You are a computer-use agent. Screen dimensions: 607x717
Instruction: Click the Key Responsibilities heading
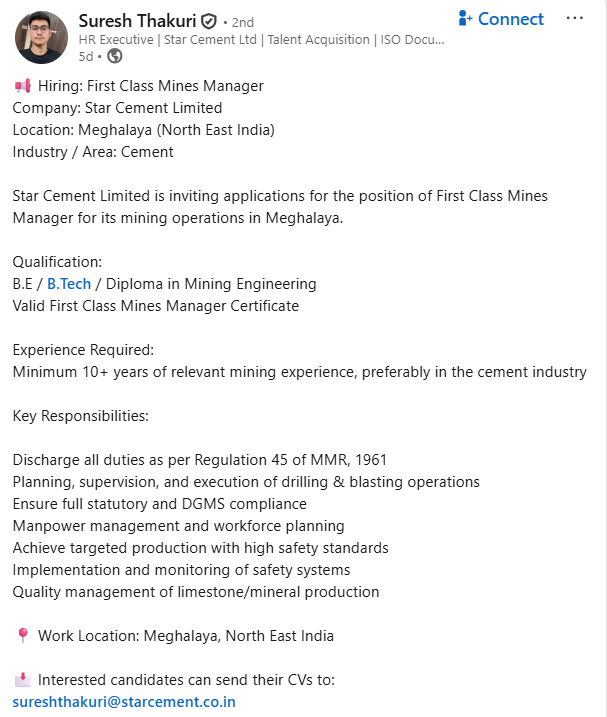coord(80,416)
